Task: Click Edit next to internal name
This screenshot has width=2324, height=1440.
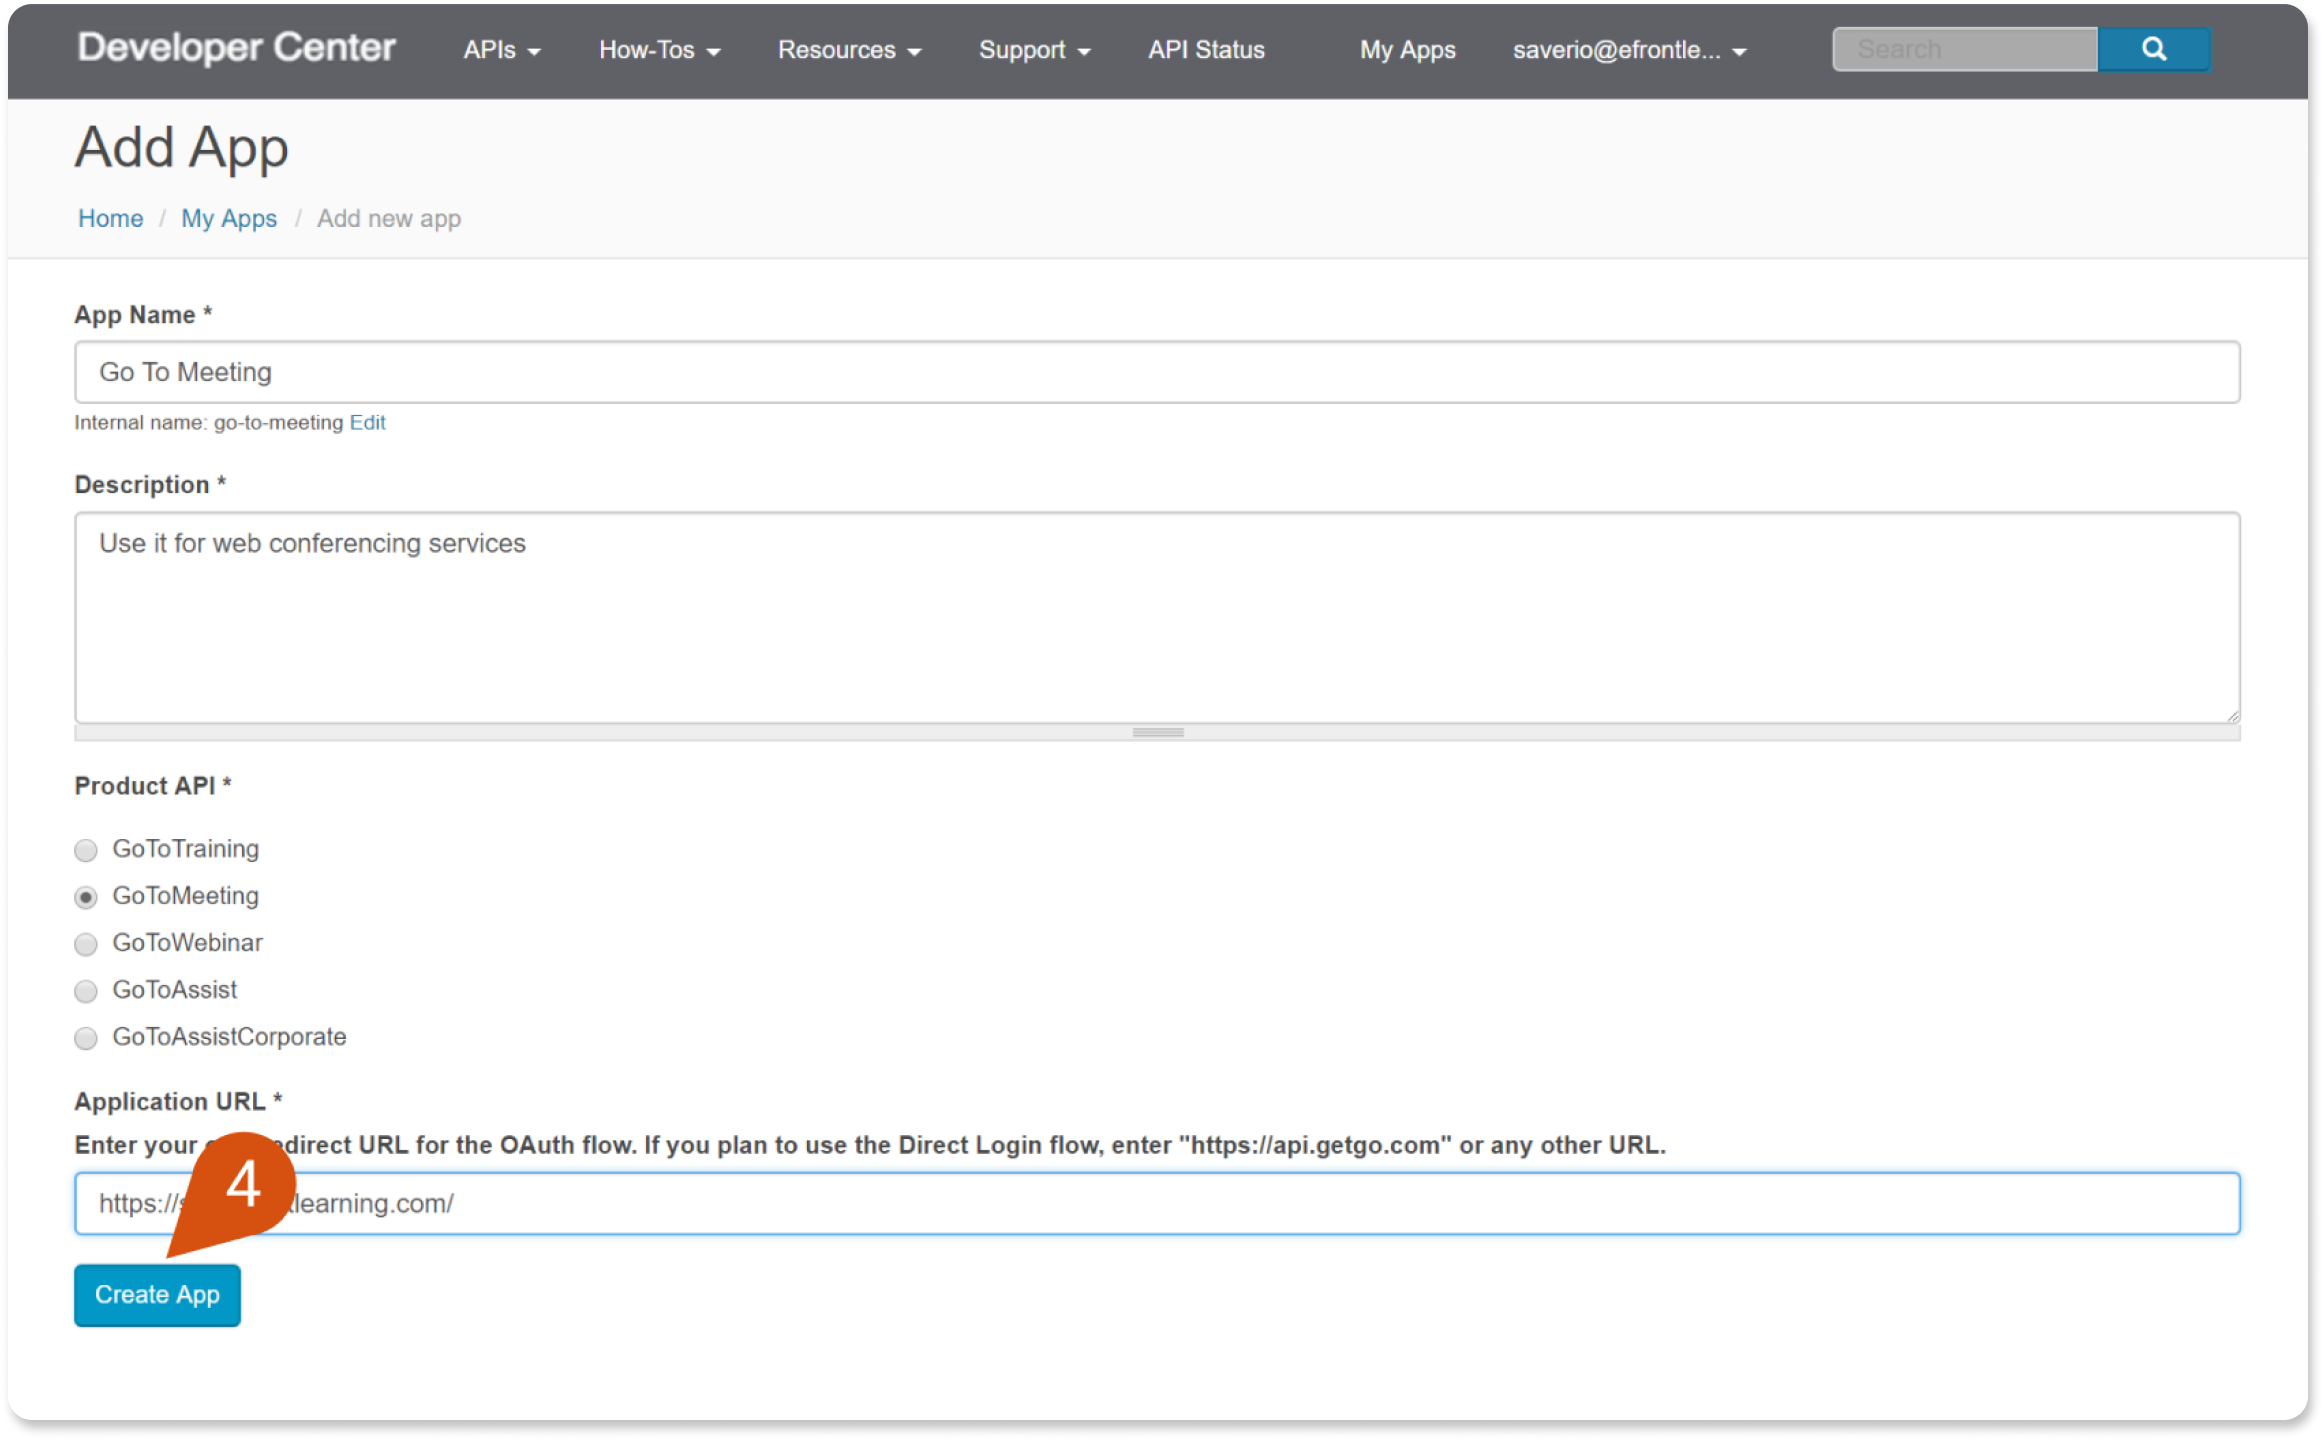Action: (x=367, y=422)
